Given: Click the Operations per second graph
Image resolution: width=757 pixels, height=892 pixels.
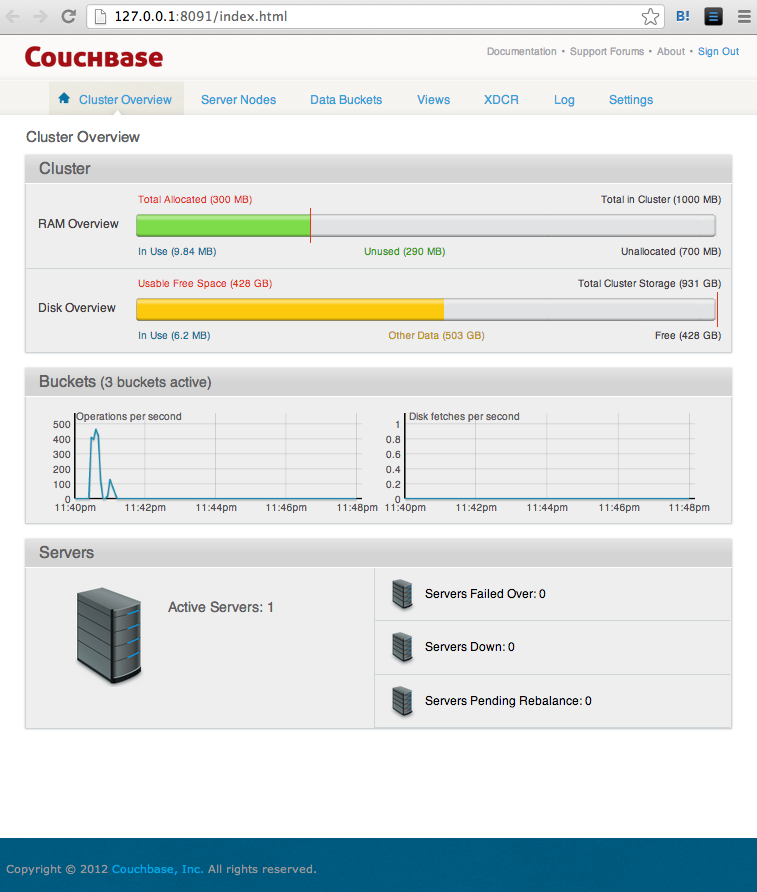Looking at the screenshot, I should pyautogui.click(x=216, y=457).
